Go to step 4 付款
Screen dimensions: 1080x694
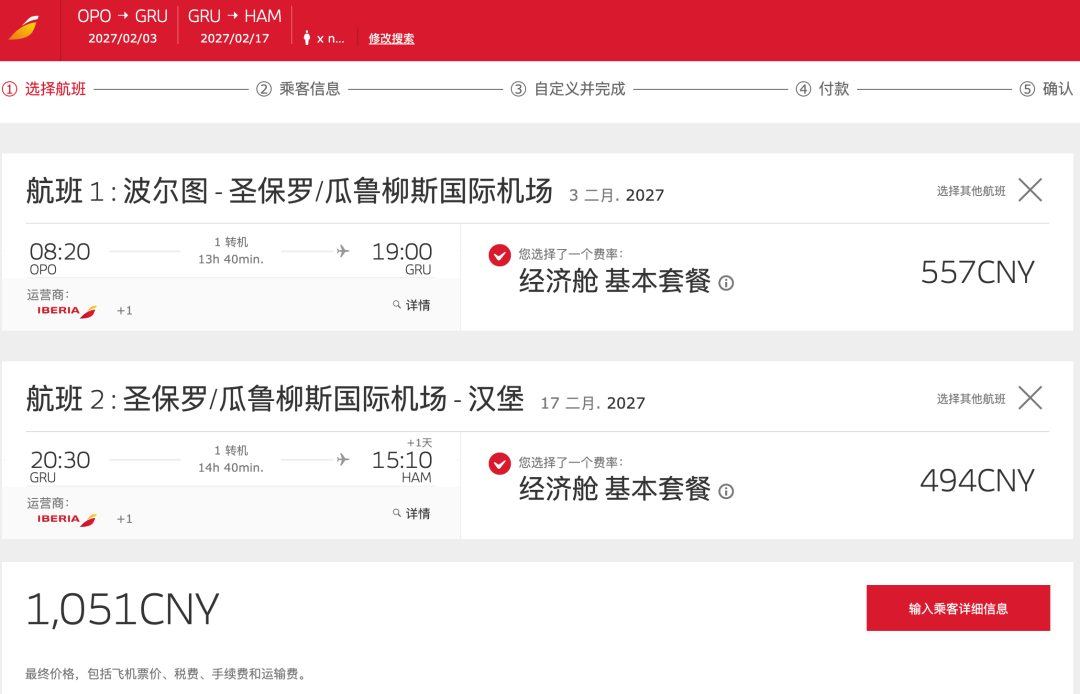click(822, 89)
